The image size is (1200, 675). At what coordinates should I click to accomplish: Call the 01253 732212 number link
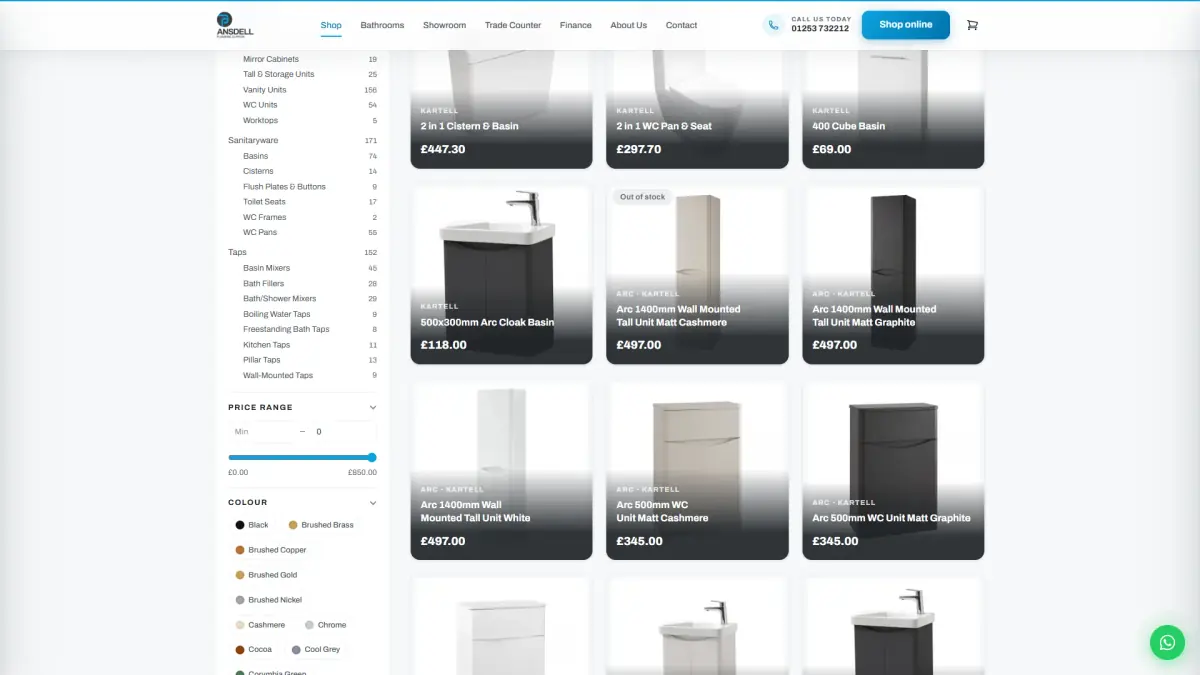click(x=820, y=29)
